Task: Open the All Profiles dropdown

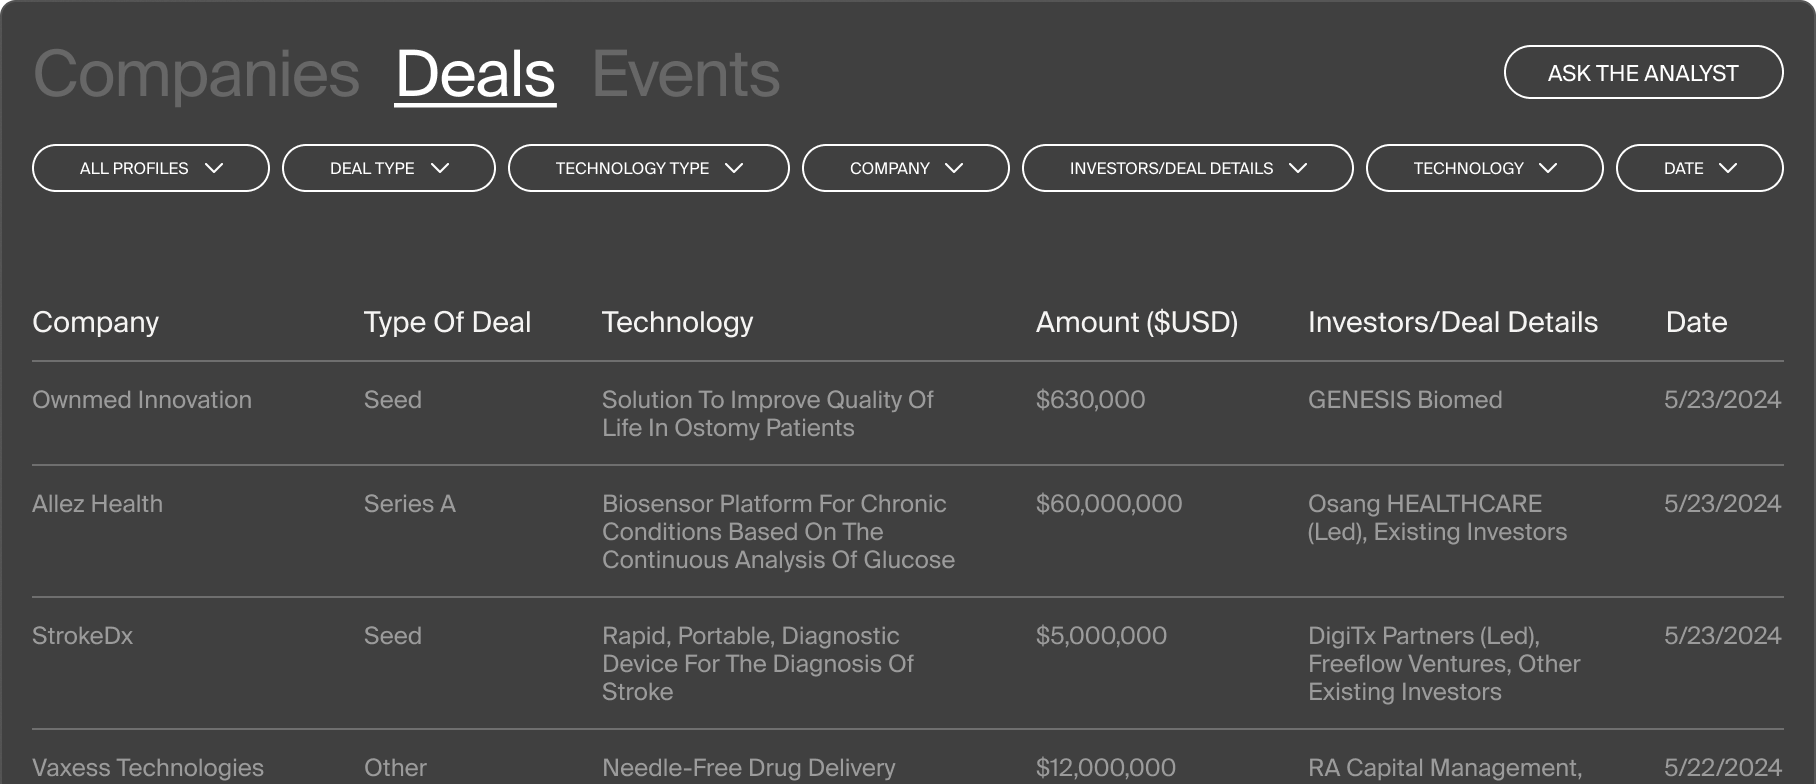Action: tap(151, 168)
